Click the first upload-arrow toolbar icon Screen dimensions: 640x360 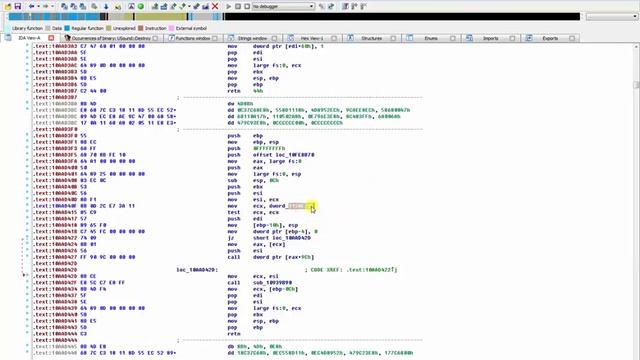[x=155, y=6]
